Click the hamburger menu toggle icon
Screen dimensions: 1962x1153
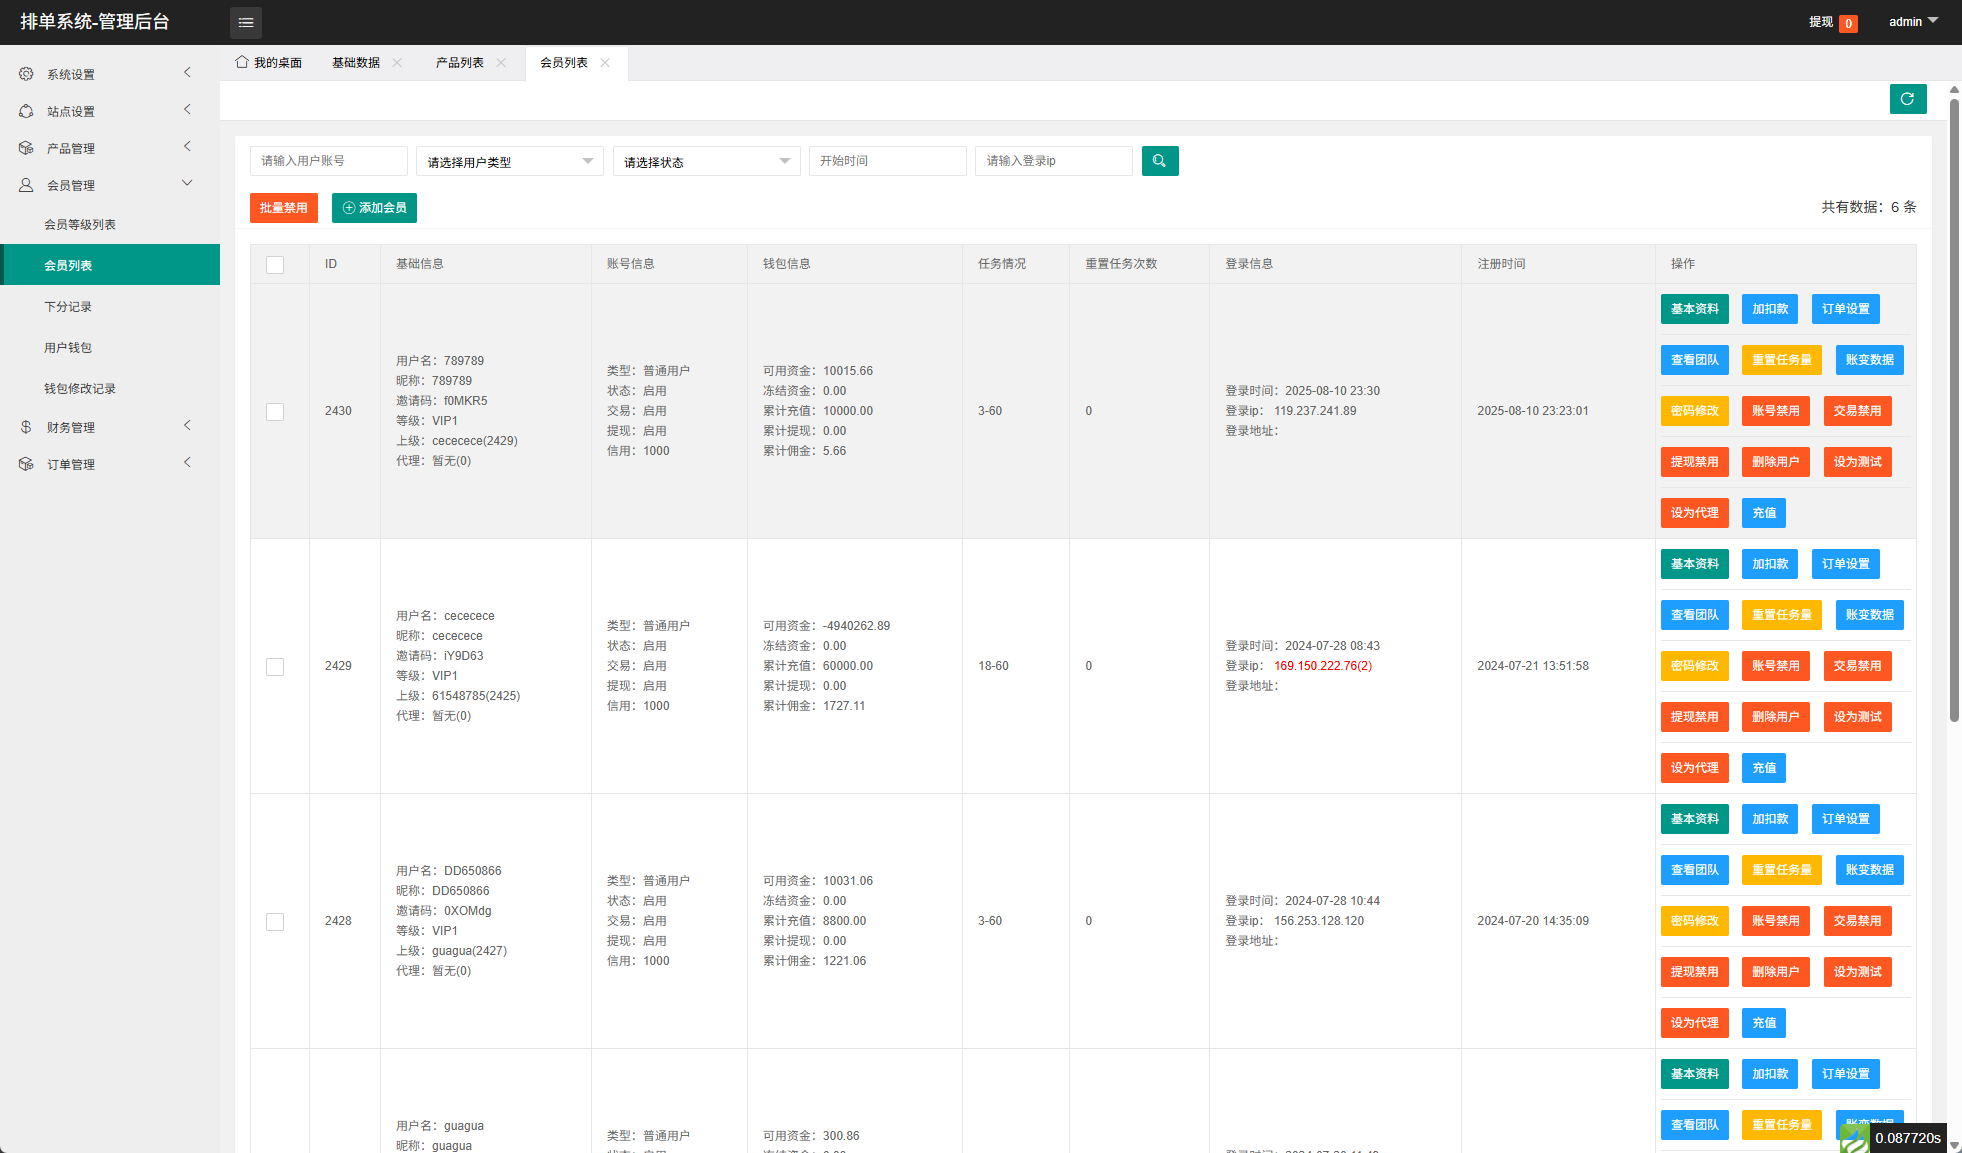(246, 22)
